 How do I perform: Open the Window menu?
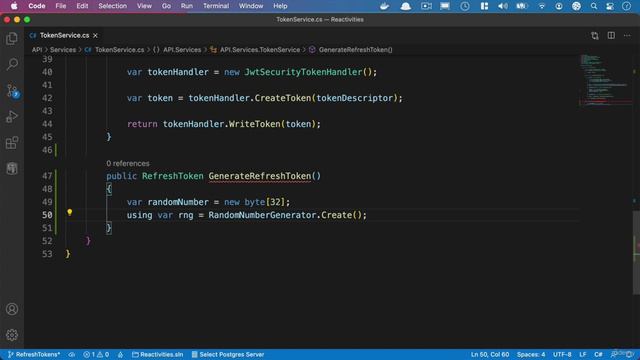pos(251,6)
